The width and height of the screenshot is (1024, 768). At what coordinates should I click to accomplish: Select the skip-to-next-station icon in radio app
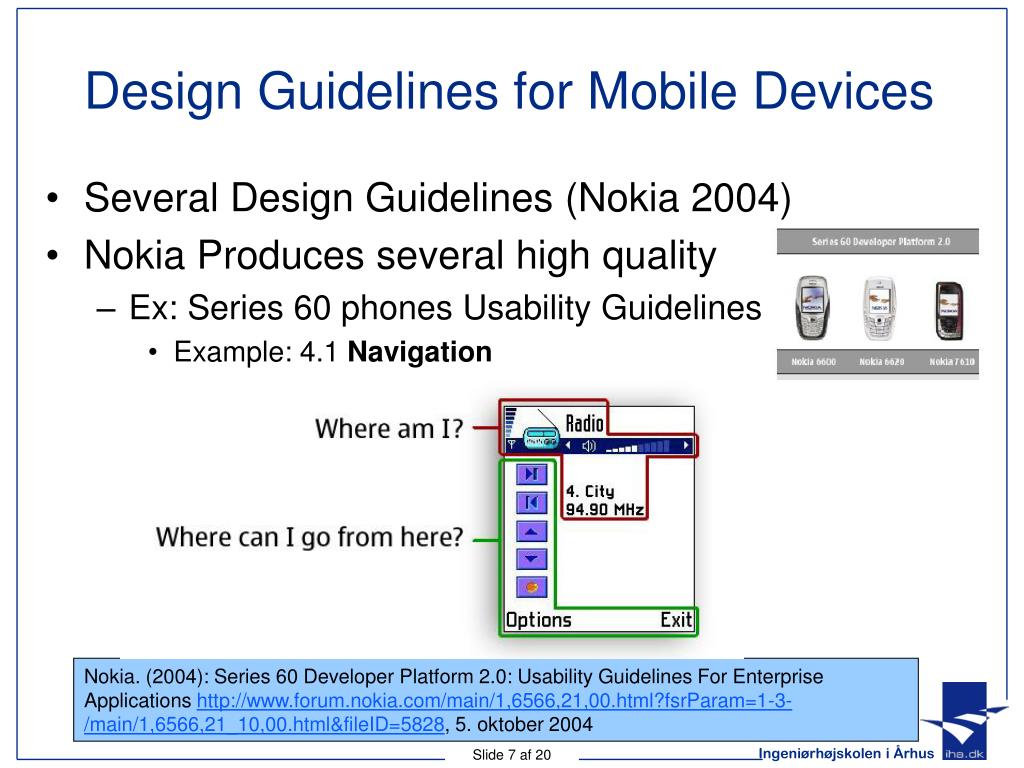click(x=532, y=474)
